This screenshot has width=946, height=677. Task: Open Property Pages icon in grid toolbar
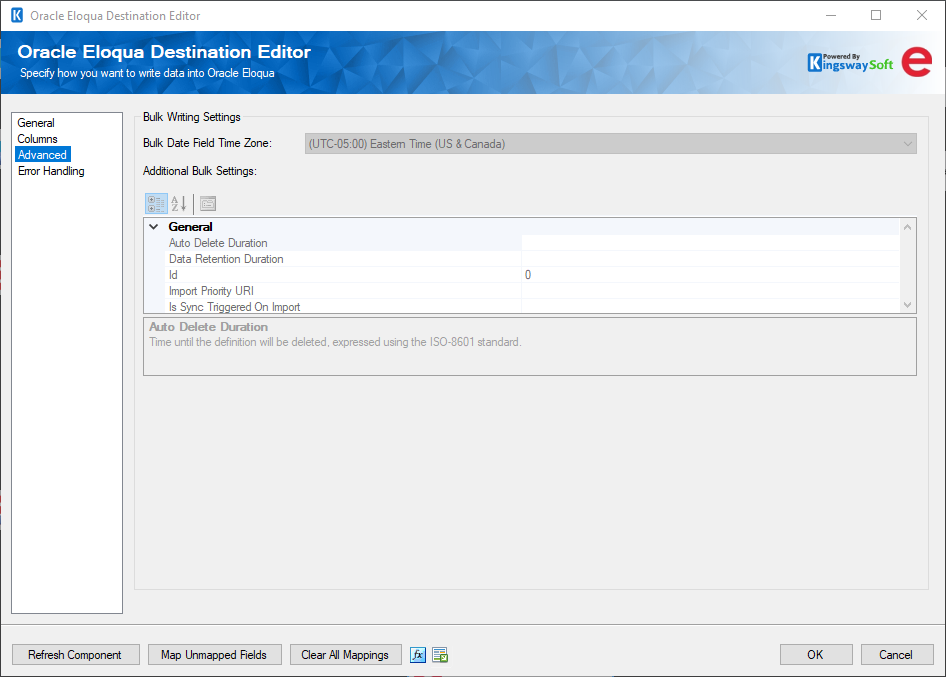(x=208, y=204)
